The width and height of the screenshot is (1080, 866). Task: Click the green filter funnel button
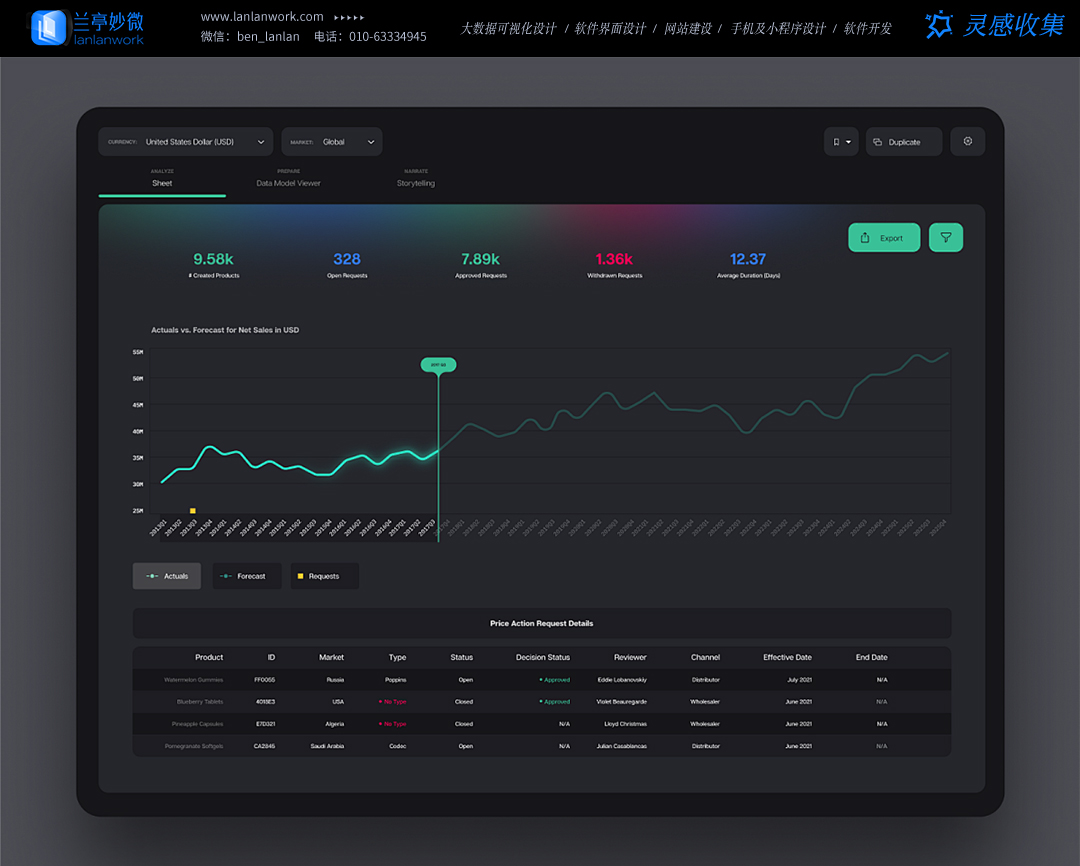tap(945, 238)
